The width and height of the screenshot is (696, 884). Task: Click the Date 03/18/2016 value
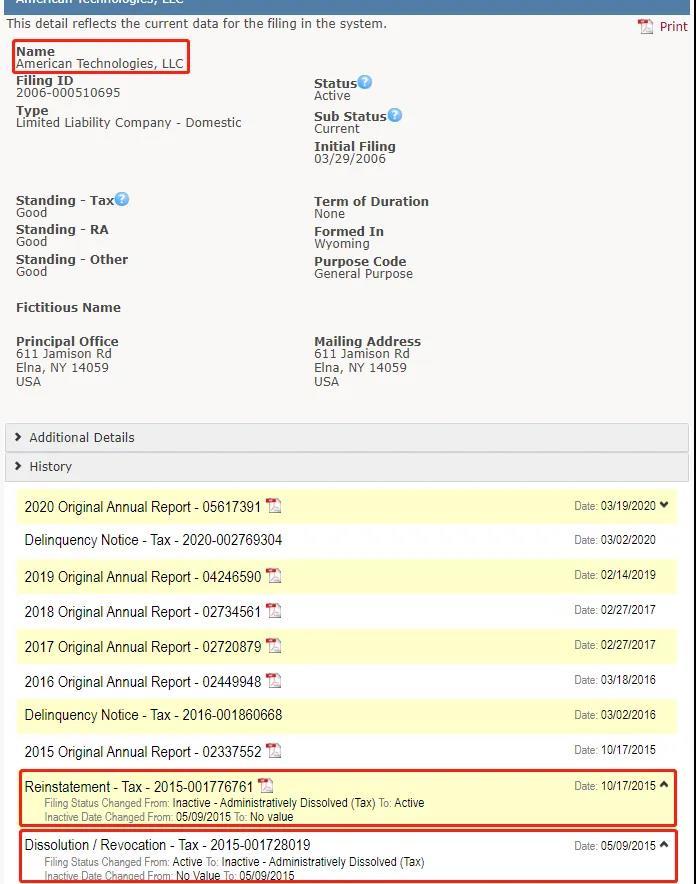click(x=628, y=679)
